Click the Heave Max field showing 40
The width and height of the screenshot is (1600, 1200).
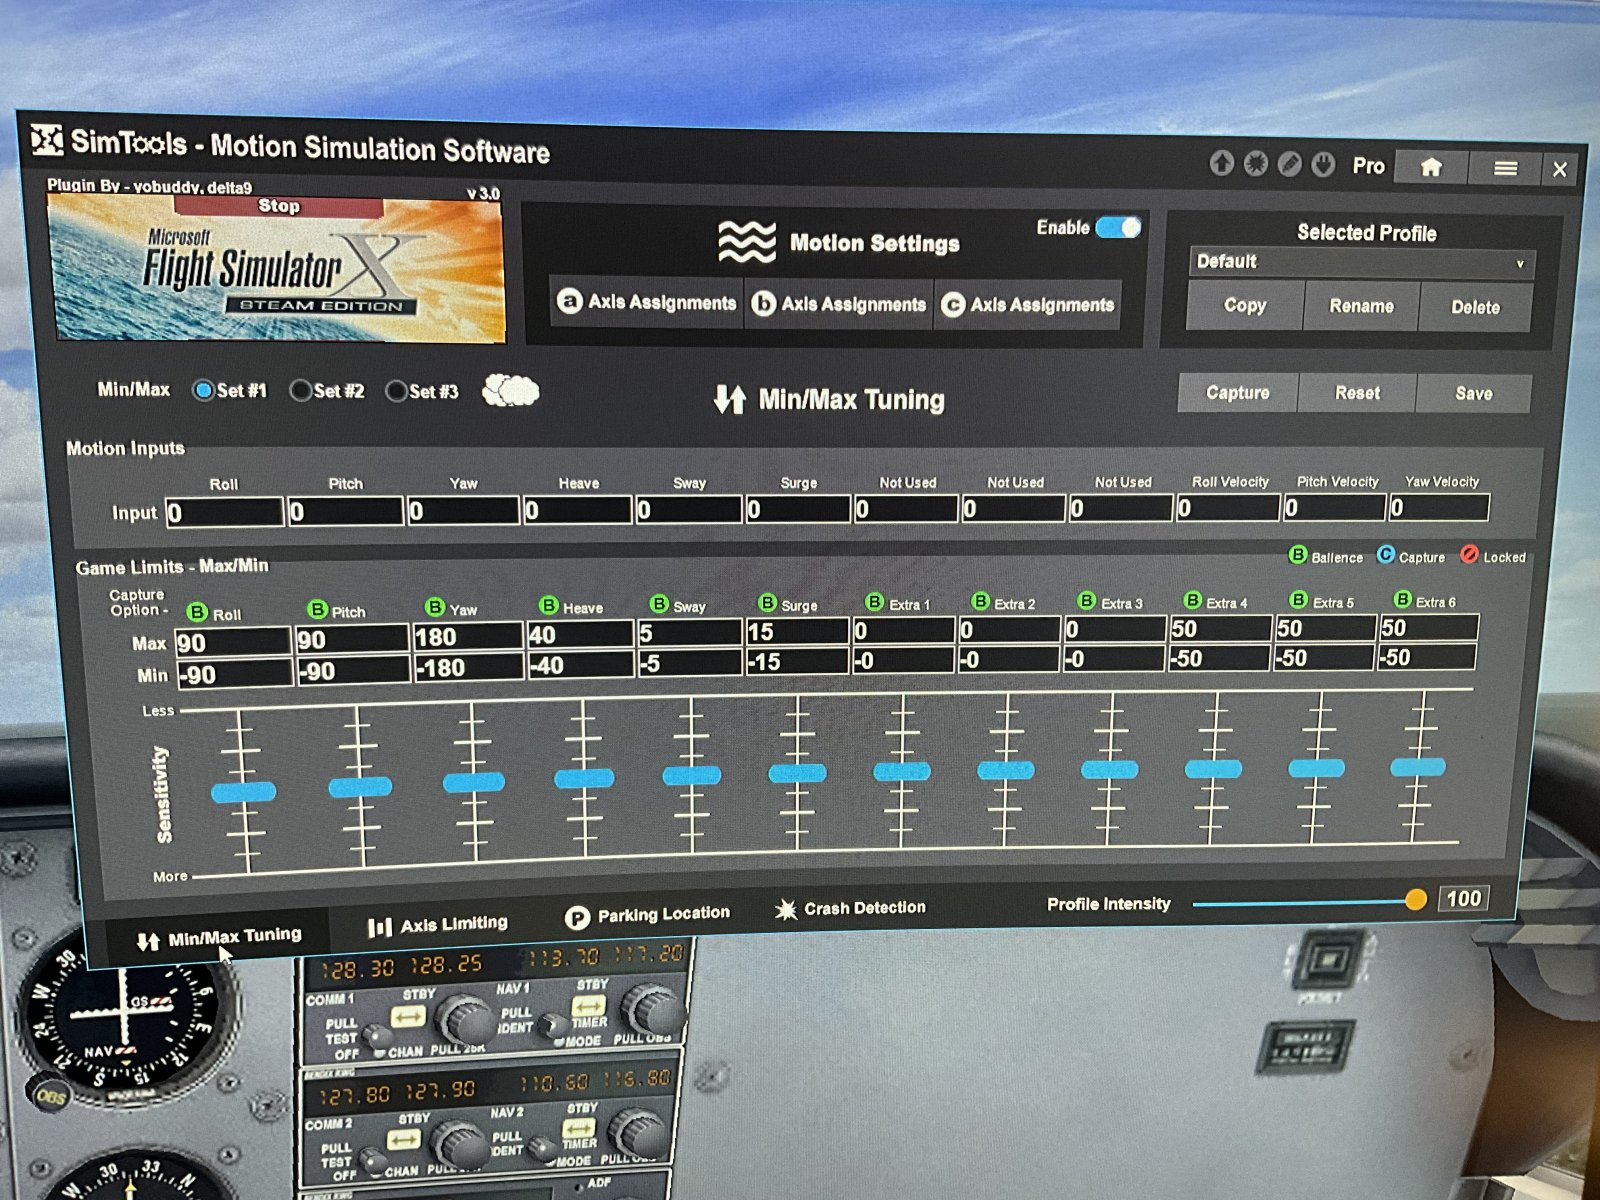[x=580, y=635]
